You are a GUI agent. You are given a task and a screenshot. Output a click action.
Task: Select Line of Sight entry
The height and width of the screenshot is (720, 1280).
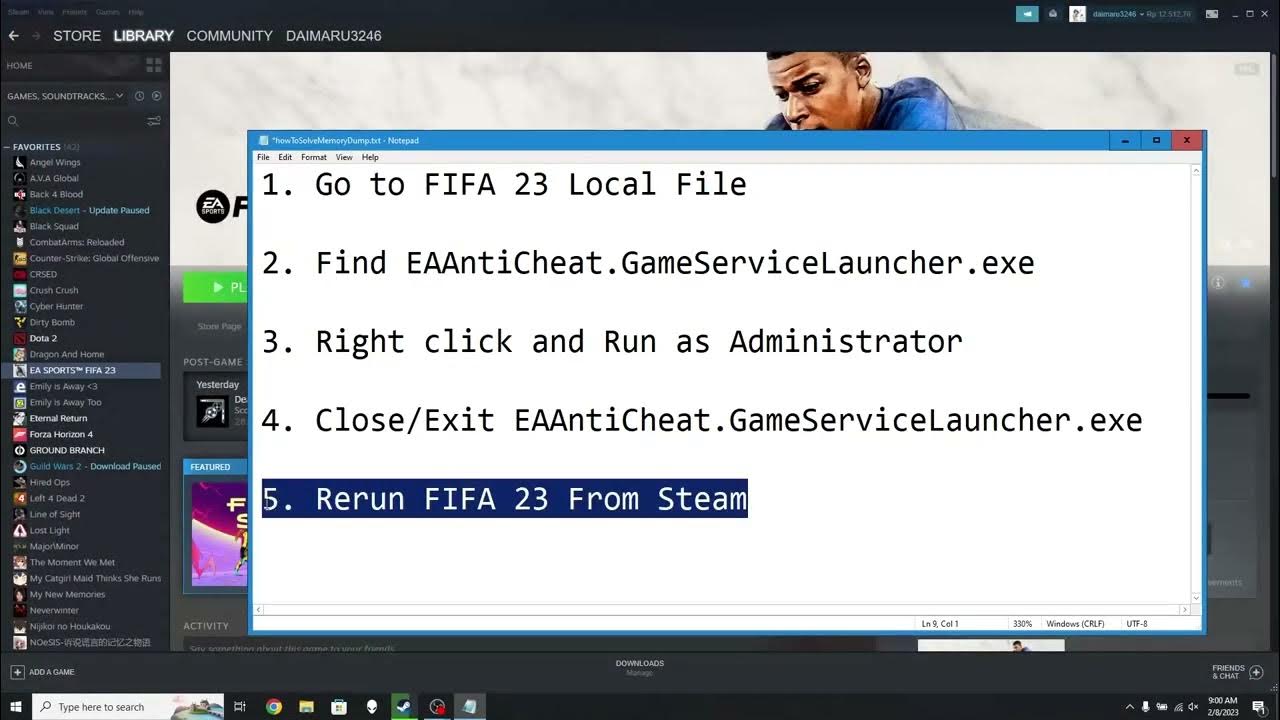(55, 514)
